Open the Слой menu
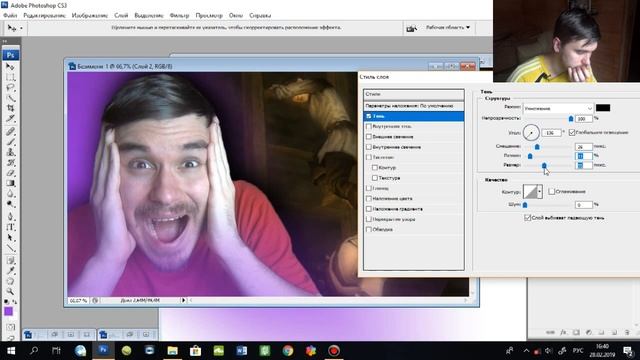This screenshot has width=640, height=360. pos(121,16)
